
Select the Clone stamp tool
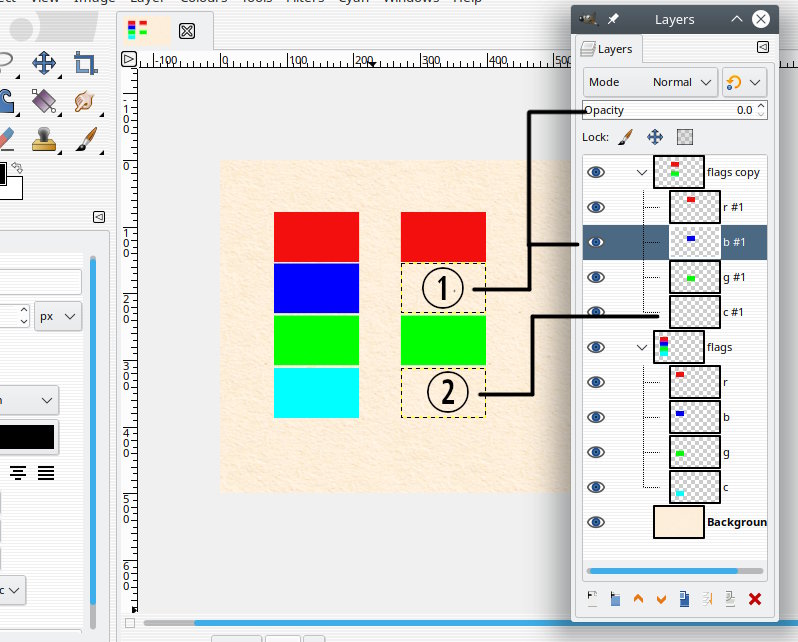pos(44,139)
